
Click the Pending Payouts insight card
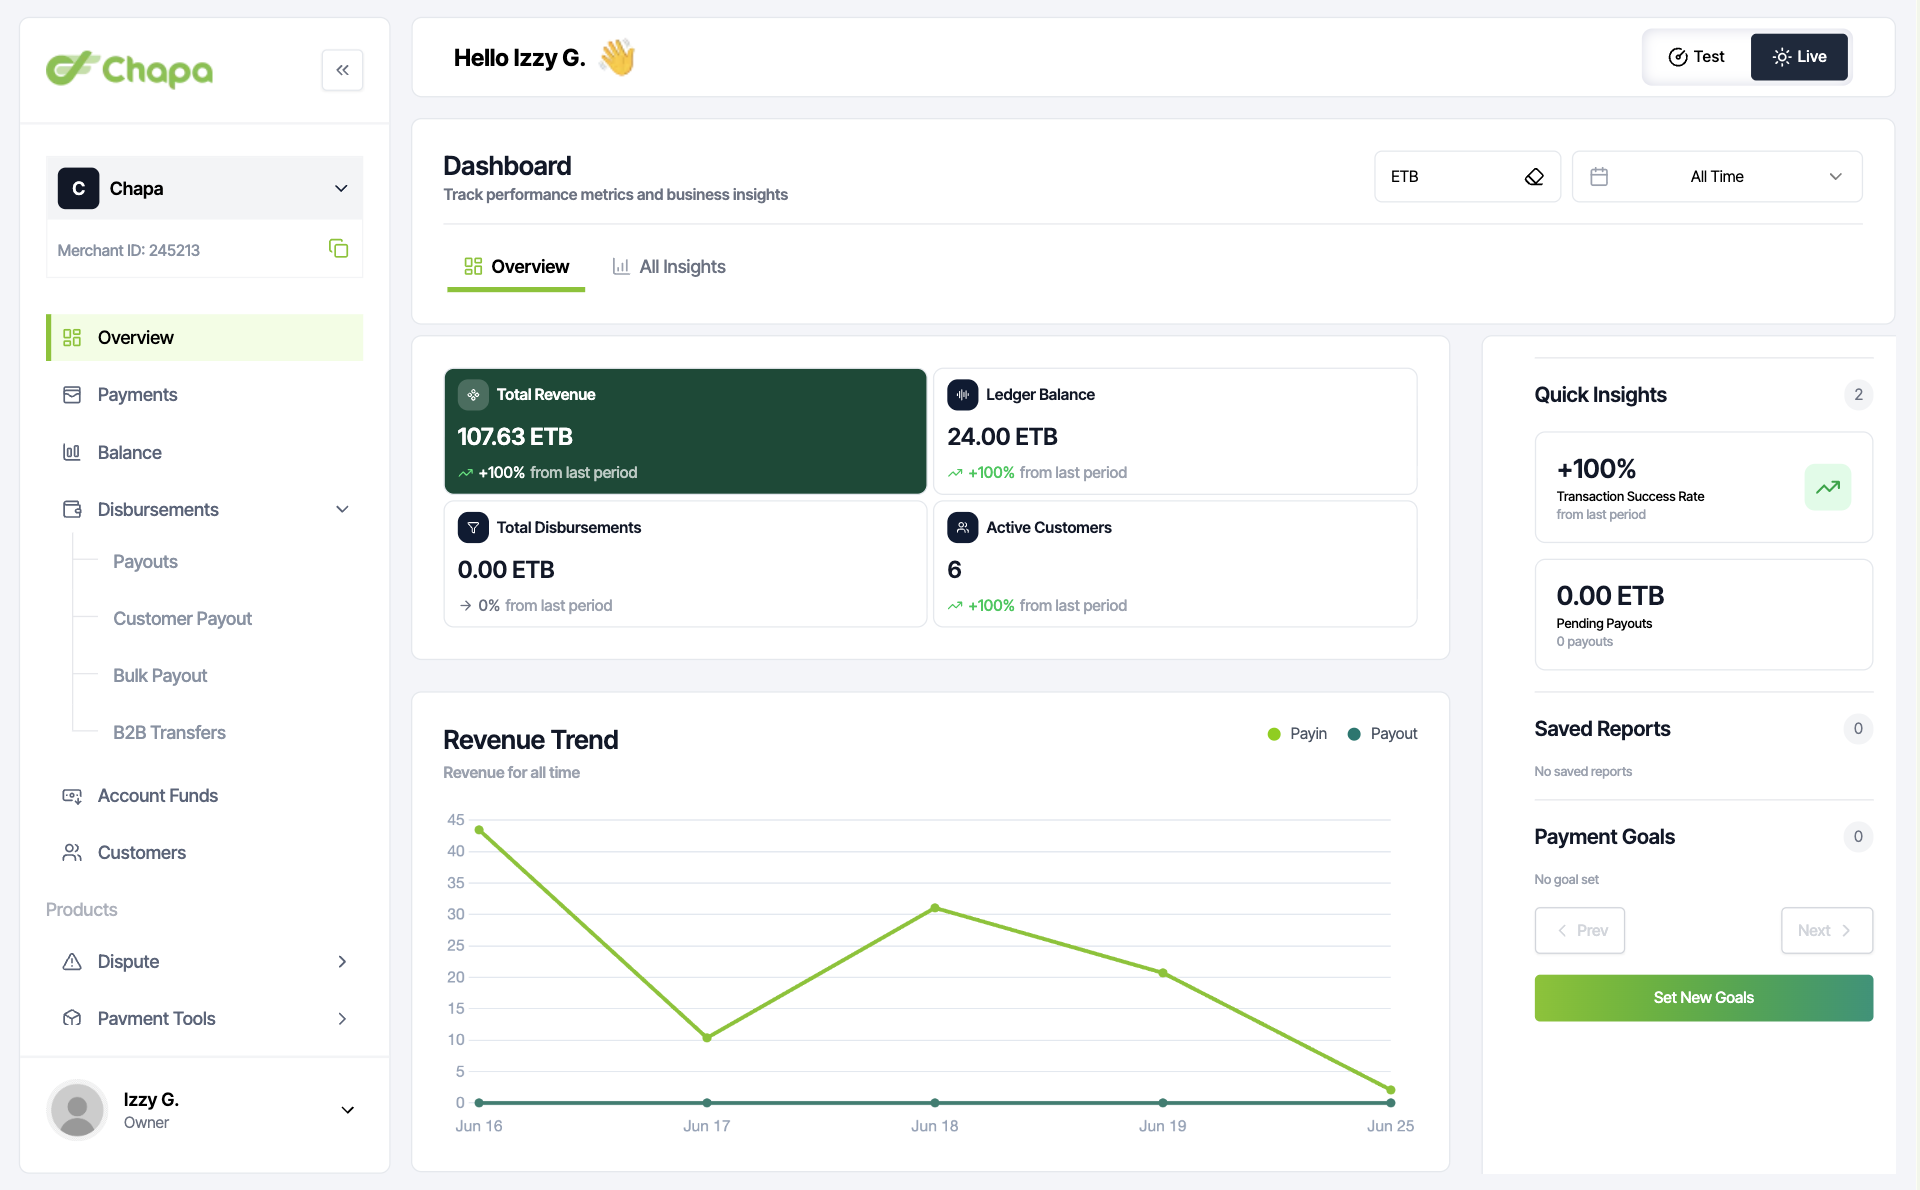tap(1703, 615)
